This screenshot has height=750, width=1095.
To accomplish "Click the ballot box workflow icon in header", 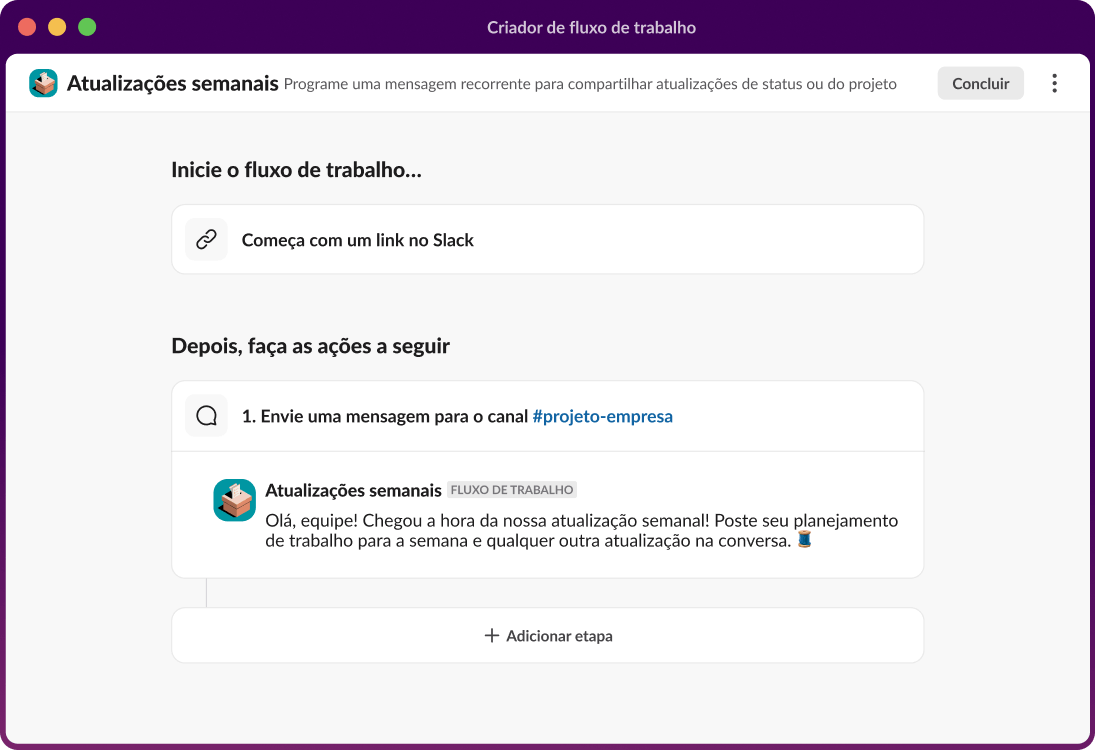I will tap(42, 84).
